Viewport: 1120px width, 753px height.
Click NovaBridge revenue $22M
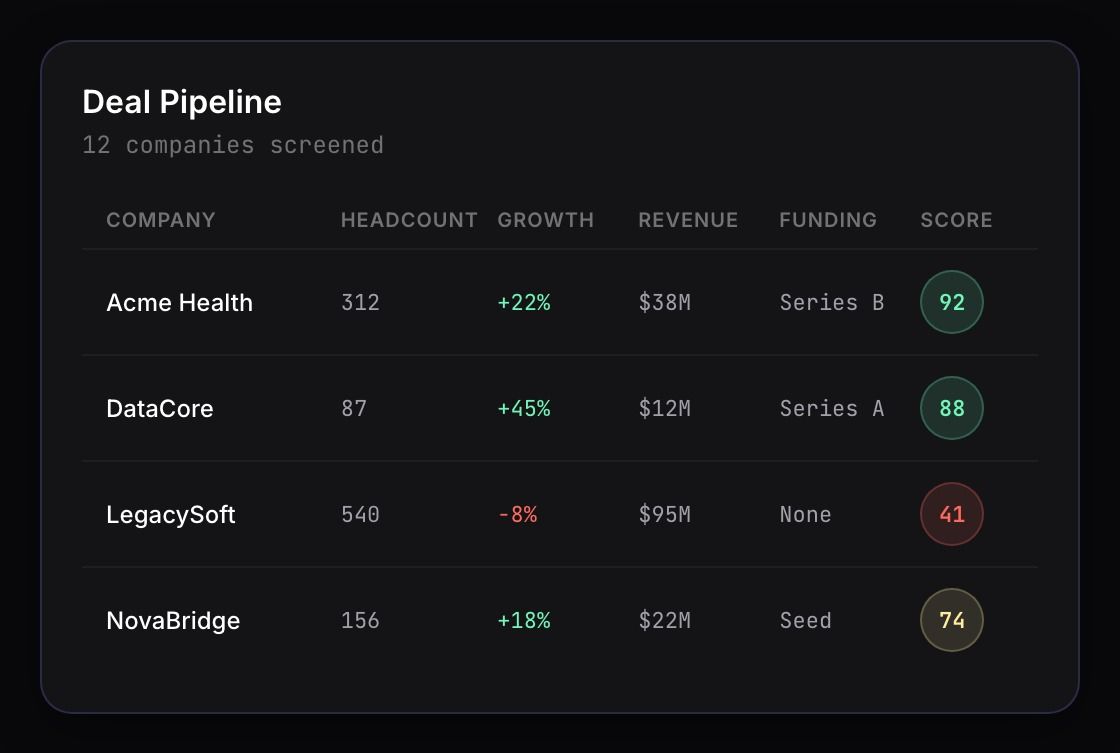pyautogui.click(x=664, y=620)
